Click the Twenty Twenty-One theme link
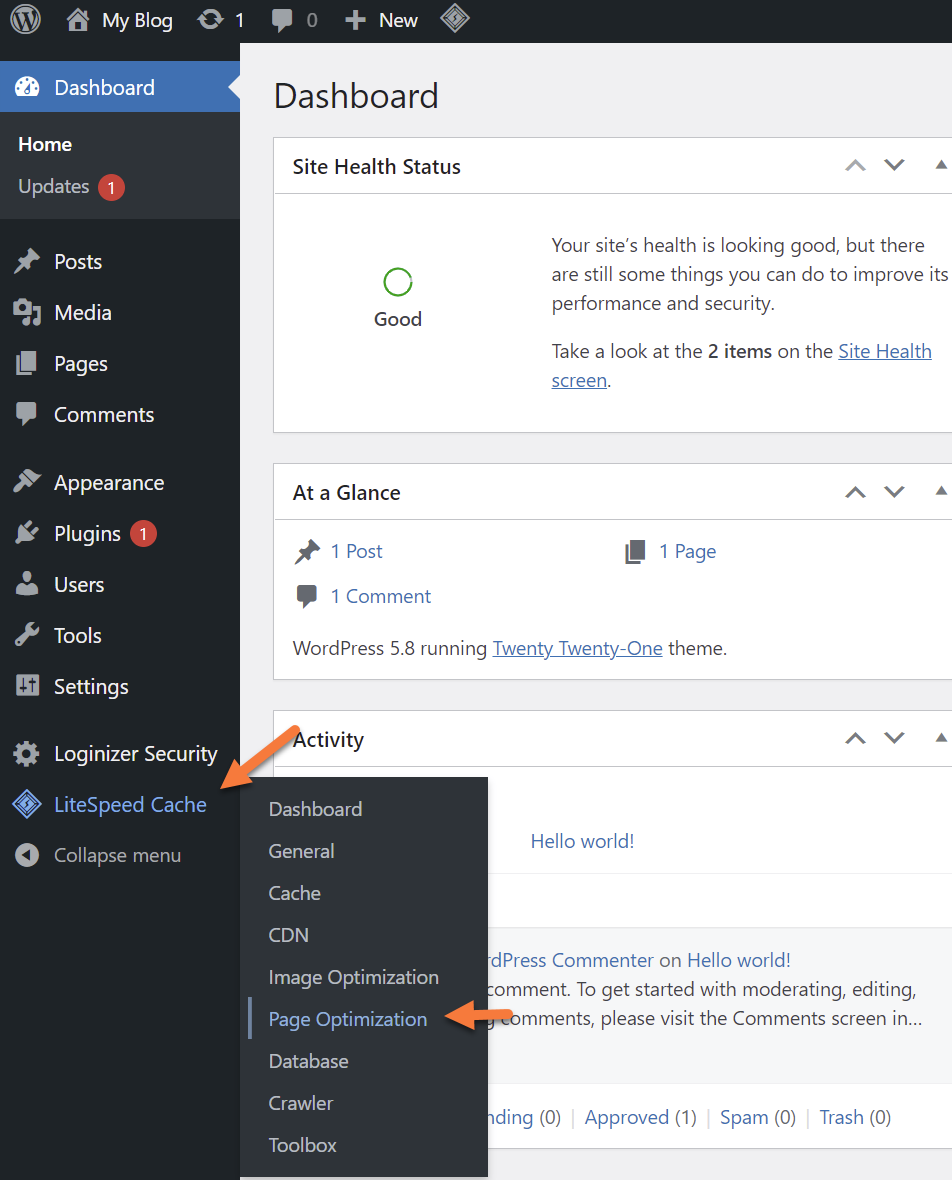This screenshot has width=952, height=1180. click(x=577, y=648)
